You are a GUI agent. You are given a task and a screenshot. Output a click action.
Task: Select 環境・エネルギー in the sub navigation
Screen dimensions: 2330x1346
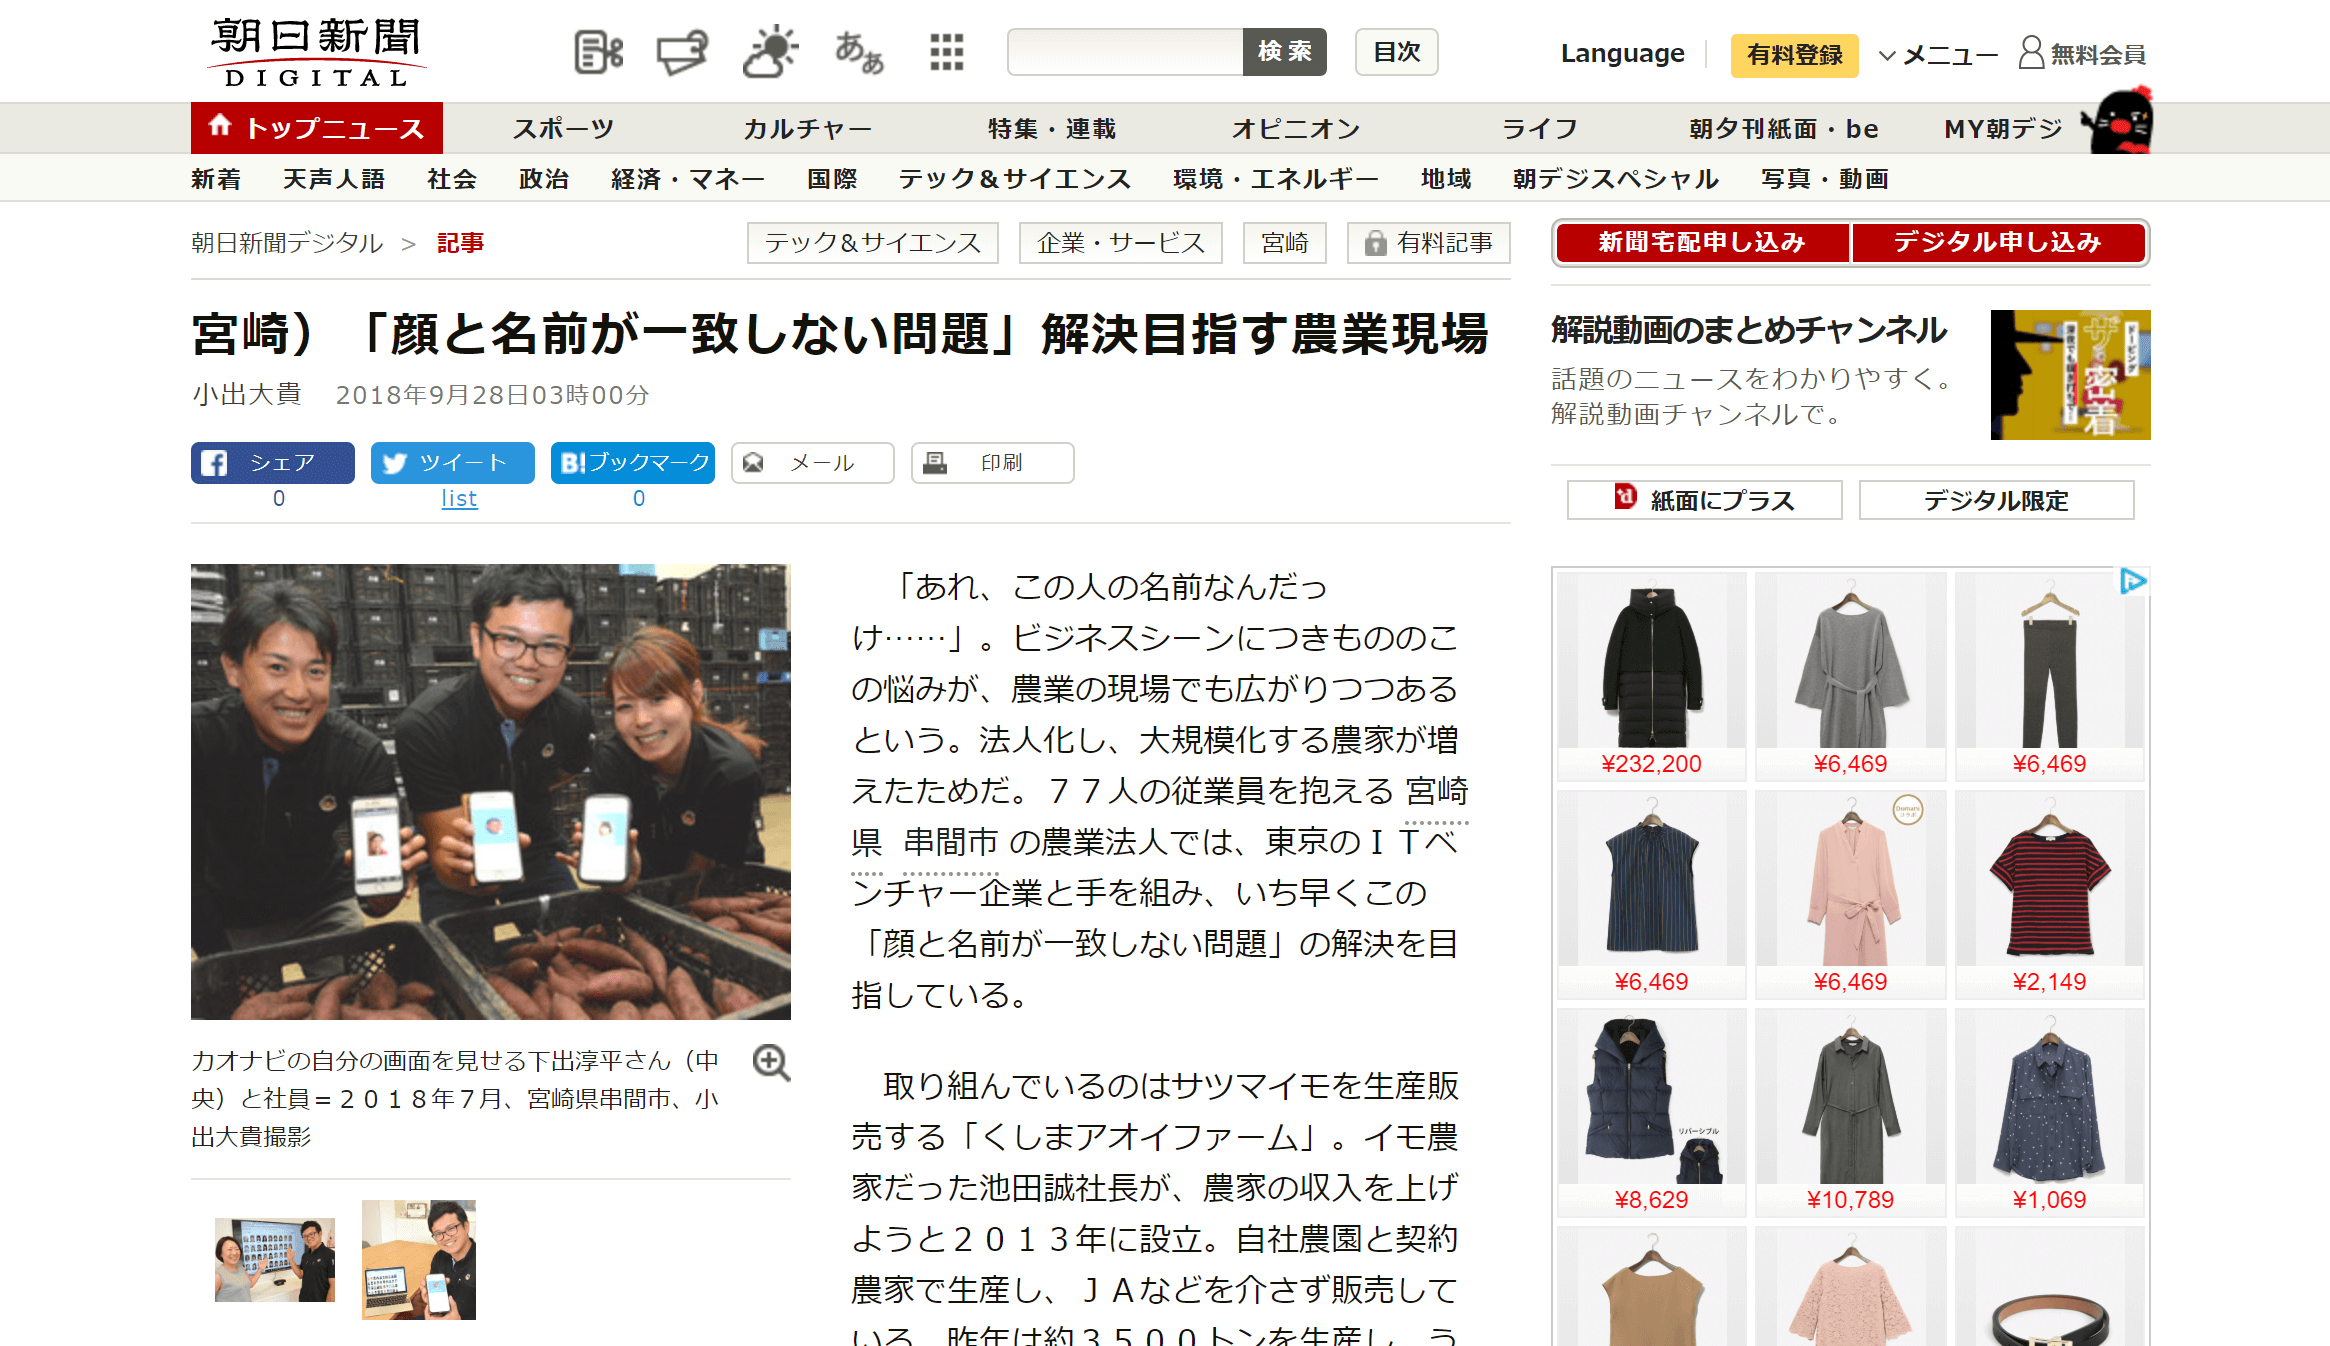point(1276,179)
